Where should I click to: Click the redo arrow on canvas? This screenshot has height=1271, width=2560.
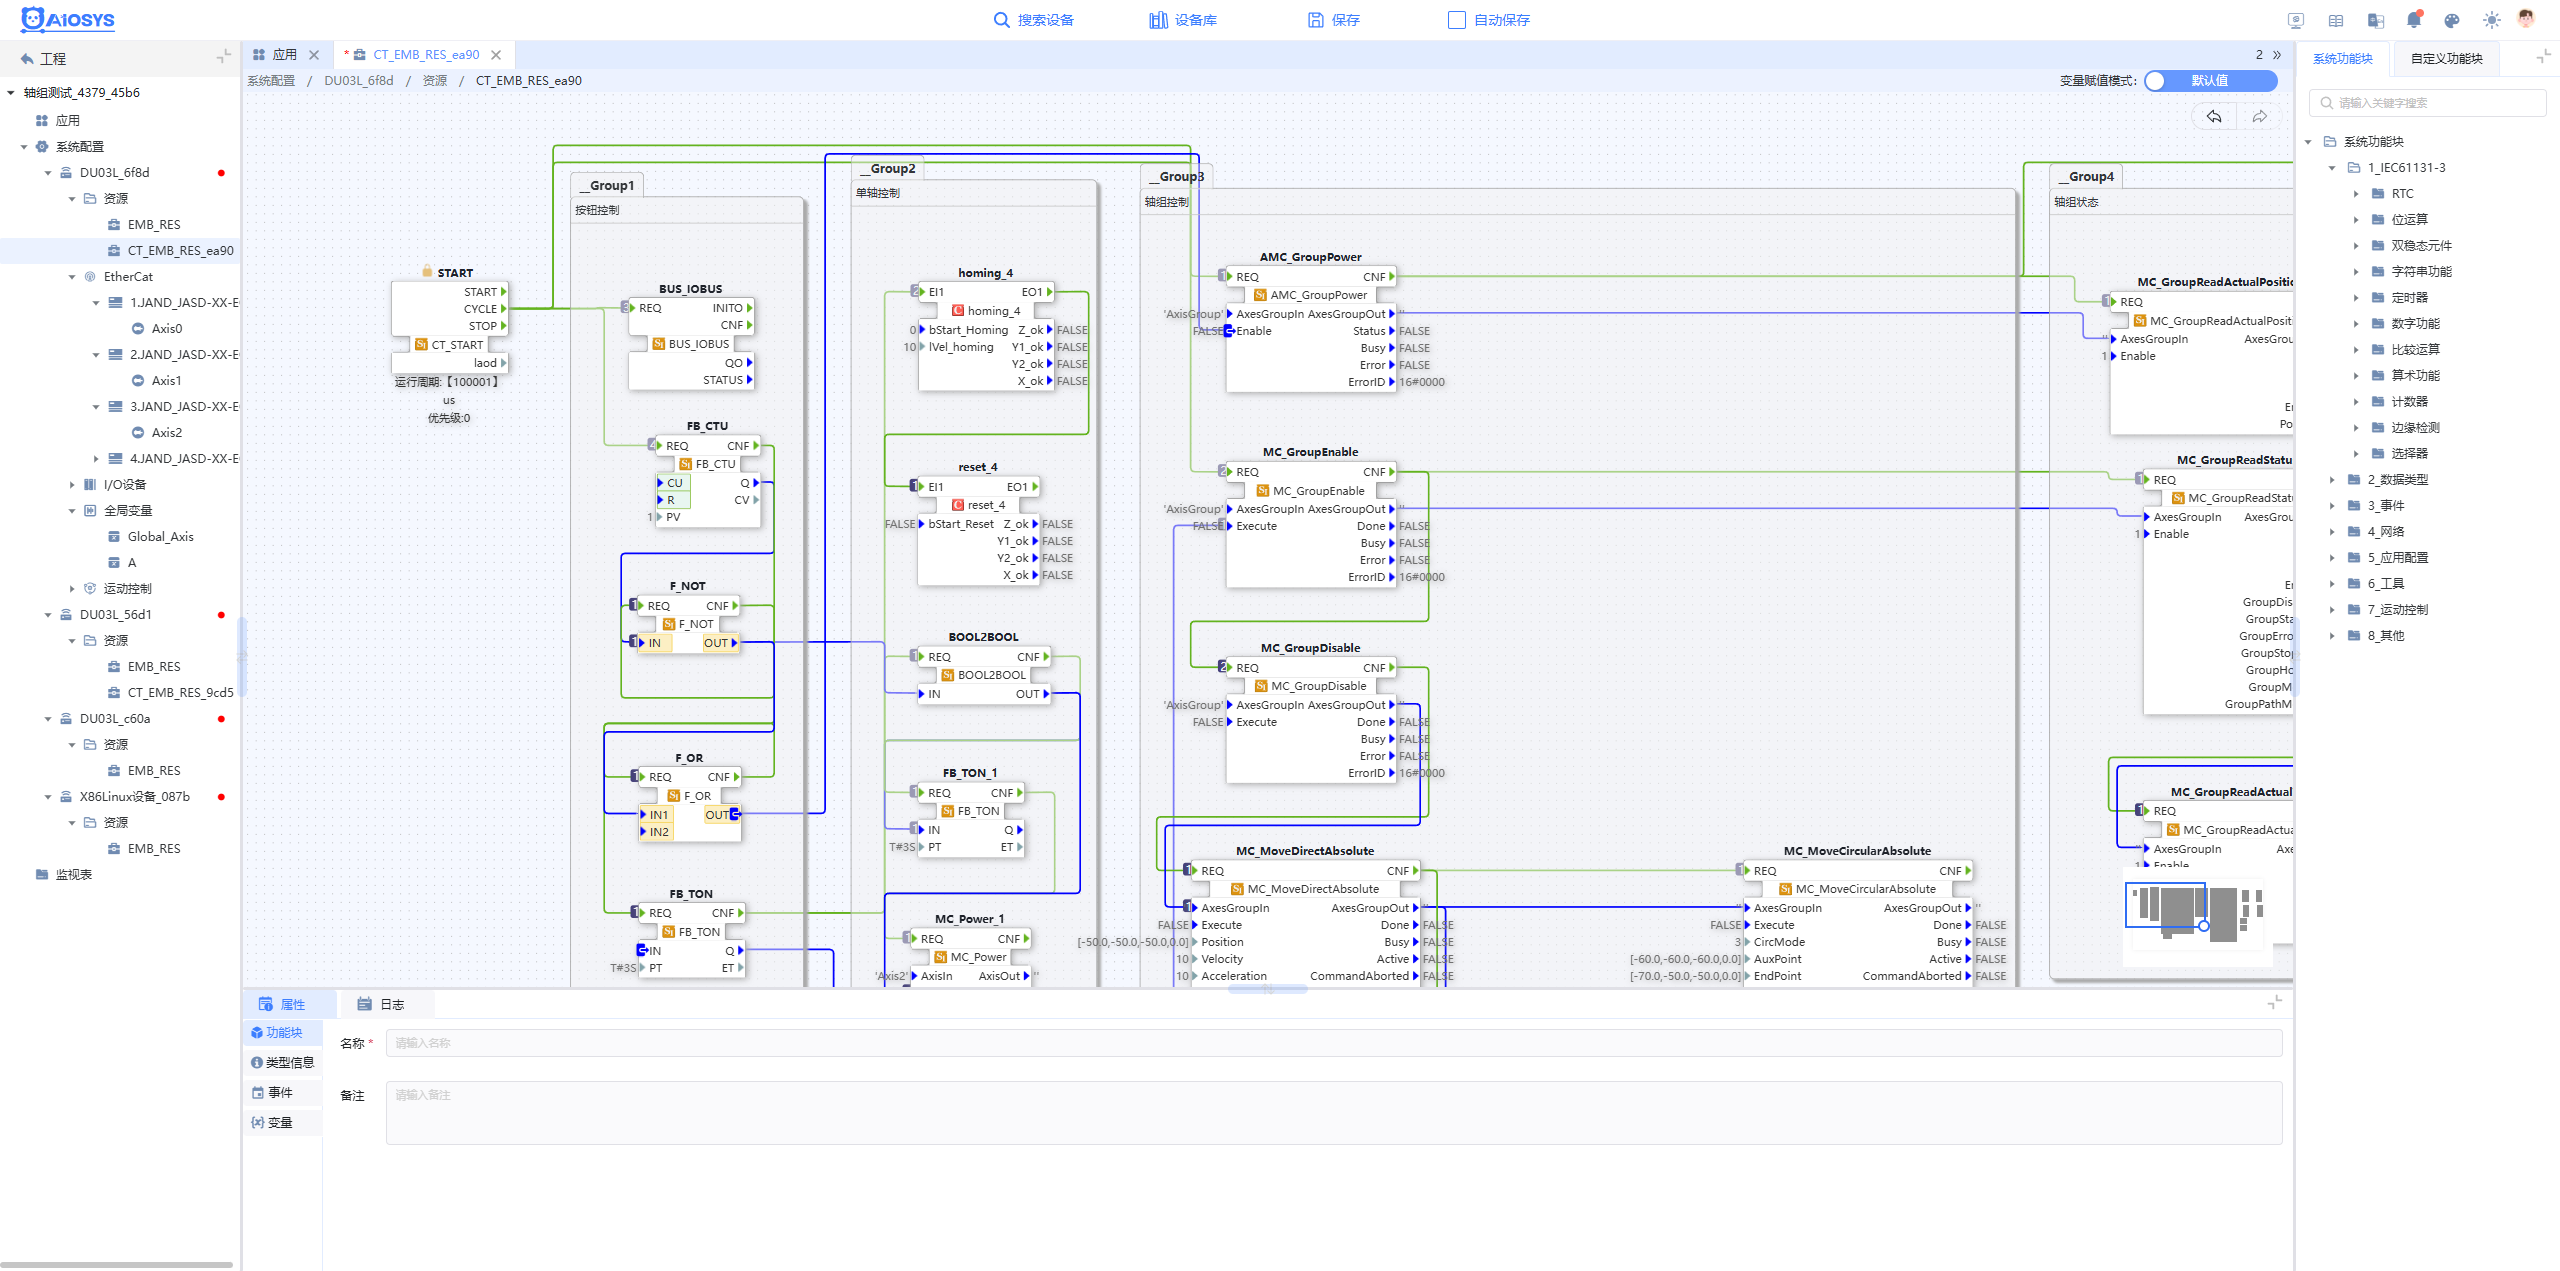pos(2259,117)
